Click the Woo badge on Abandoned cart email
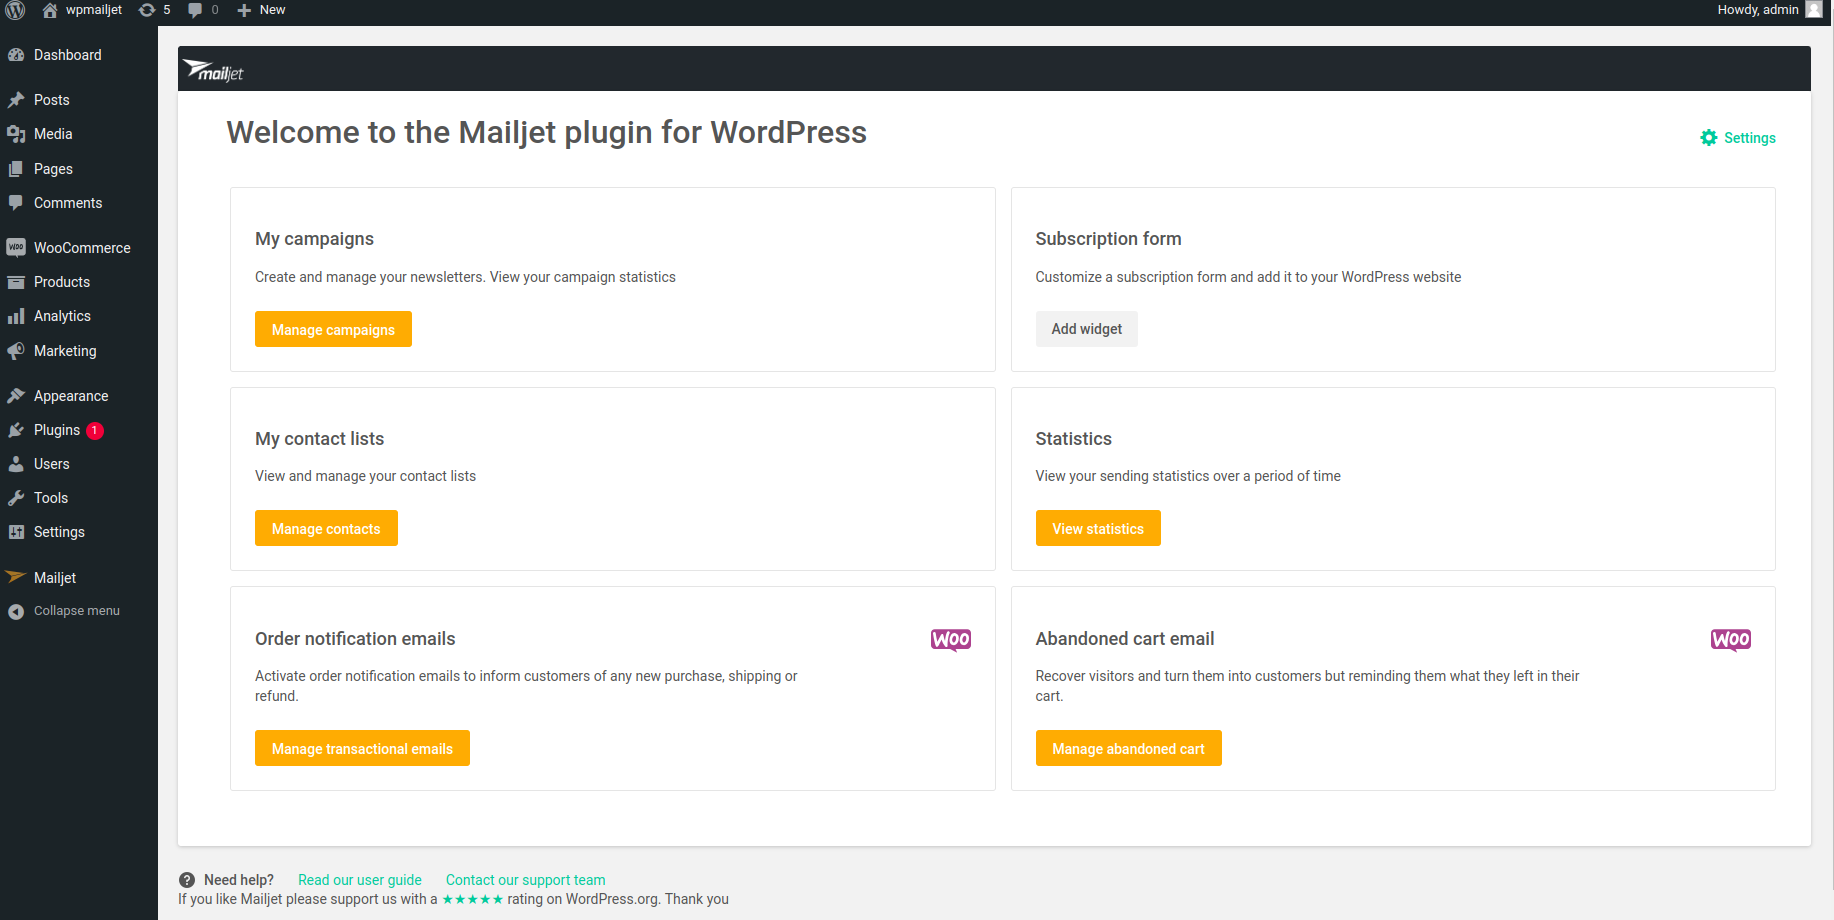Screen dimensions: 1834x920 (x=1731, y=640)
